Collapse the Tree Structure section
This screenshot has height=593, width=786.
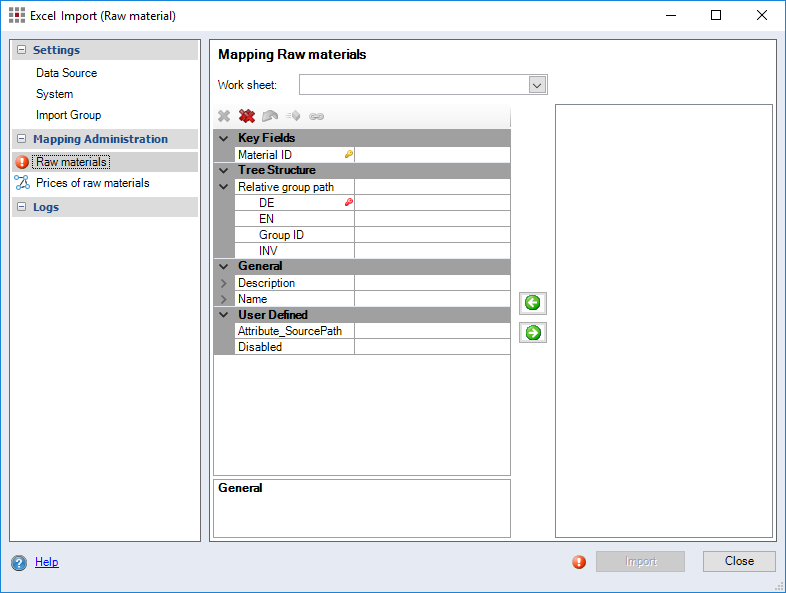pyautogui.click(x=224, y=170)
